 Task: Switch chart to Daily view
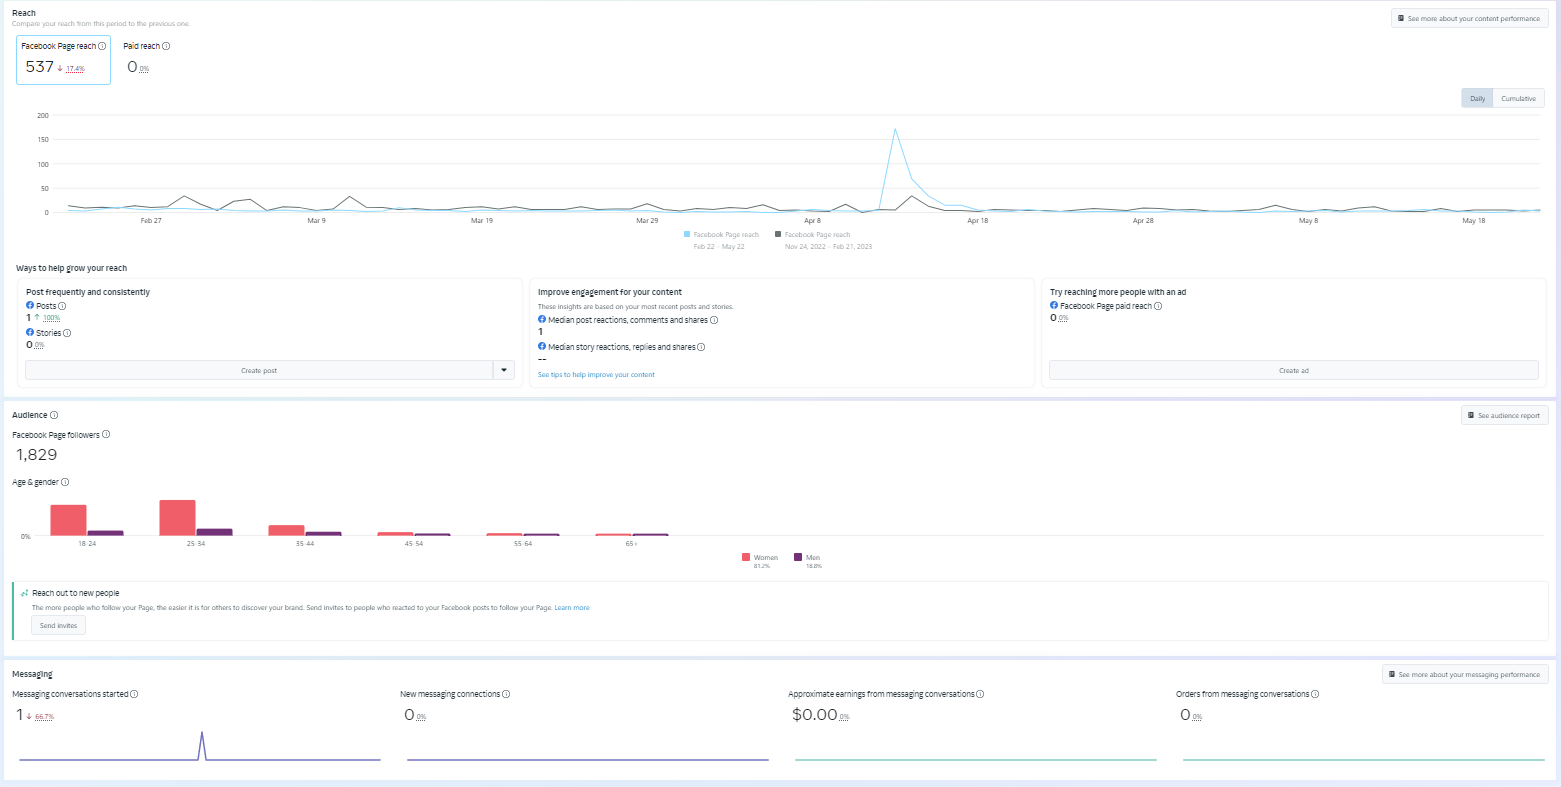click(1477, 98)
